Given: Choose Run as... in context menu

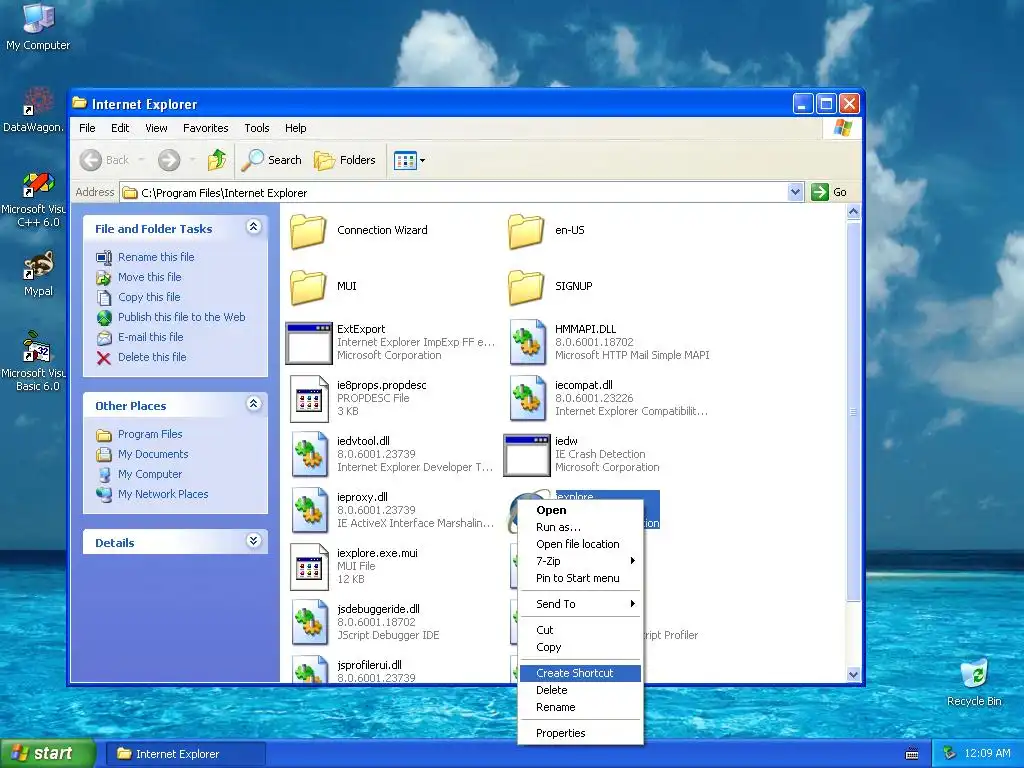Looking at the screenshot, I should coord(580,527).
